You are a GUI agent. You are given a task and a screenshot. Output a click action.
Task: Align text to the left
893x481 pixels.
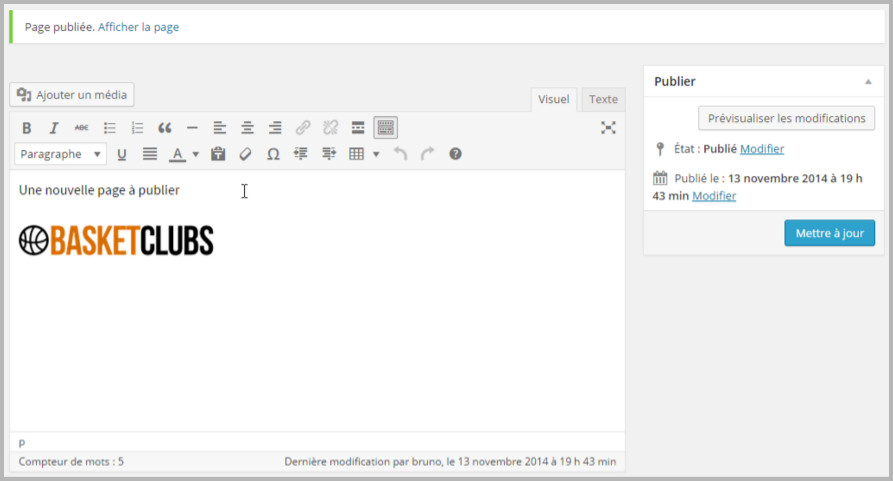point(220,128)
